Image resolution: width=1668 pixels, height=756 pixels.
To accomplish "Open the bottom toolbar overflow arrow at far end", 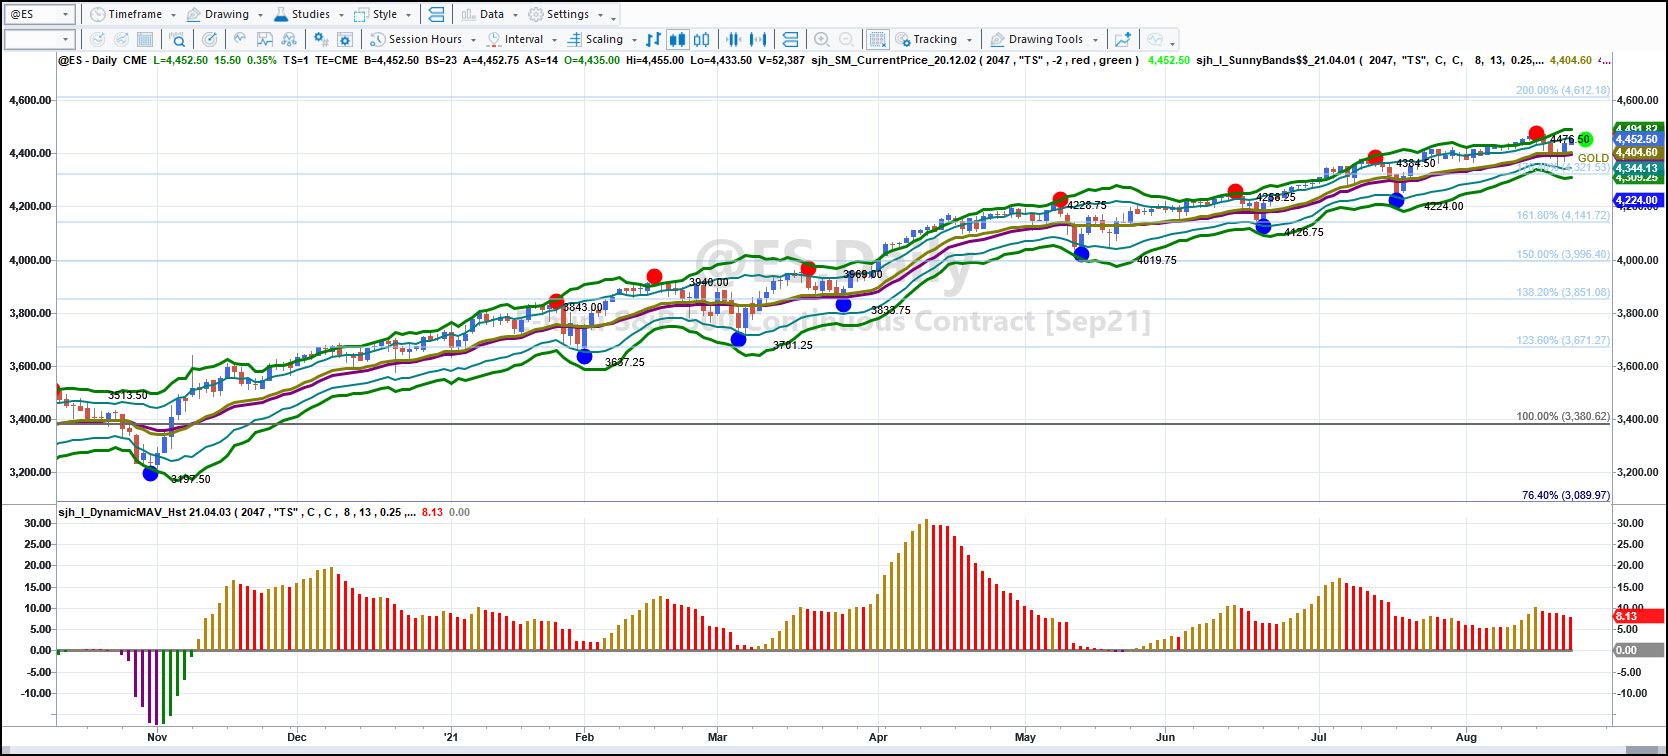I will pyautogui.click(x=1173, y=42).
